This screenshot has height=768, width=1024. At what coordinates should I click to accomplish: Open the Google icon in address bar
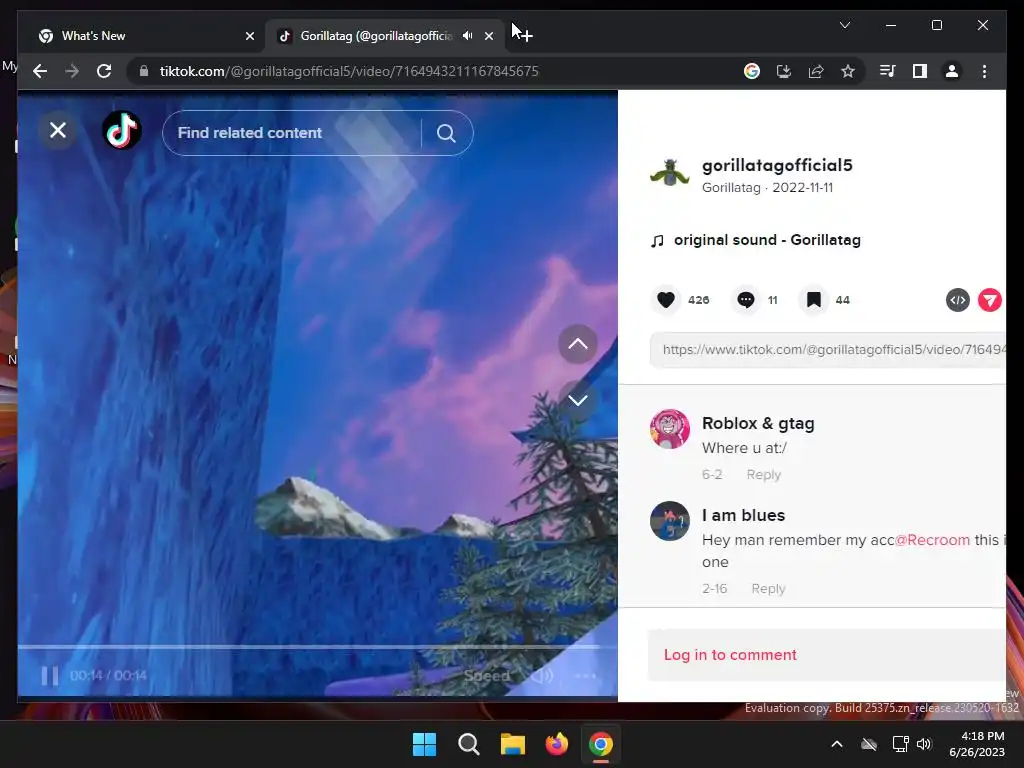click(752, 71)
